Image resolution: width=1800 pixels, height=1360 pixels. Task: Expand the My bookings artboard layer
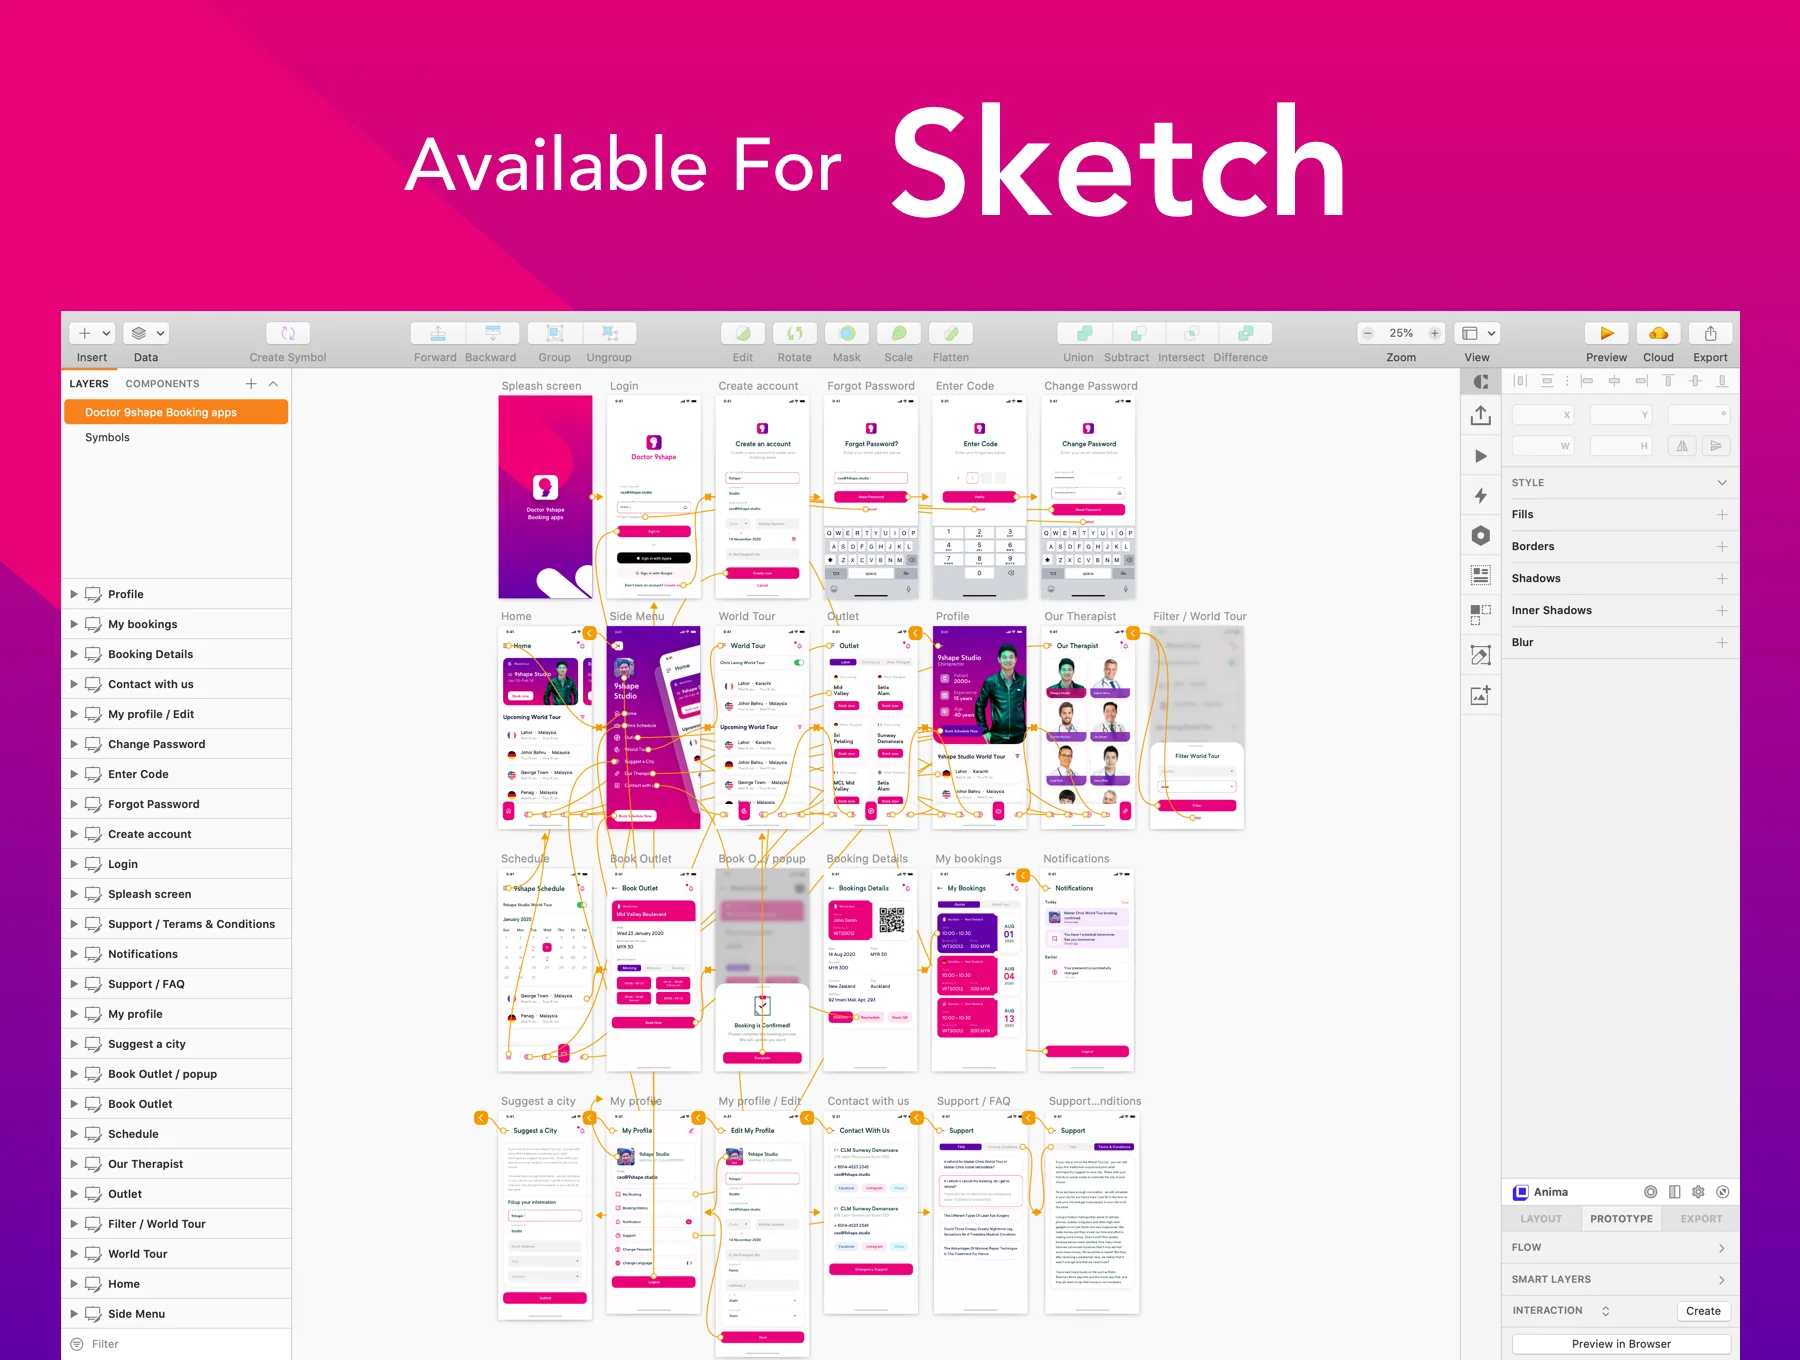(74, 624)
